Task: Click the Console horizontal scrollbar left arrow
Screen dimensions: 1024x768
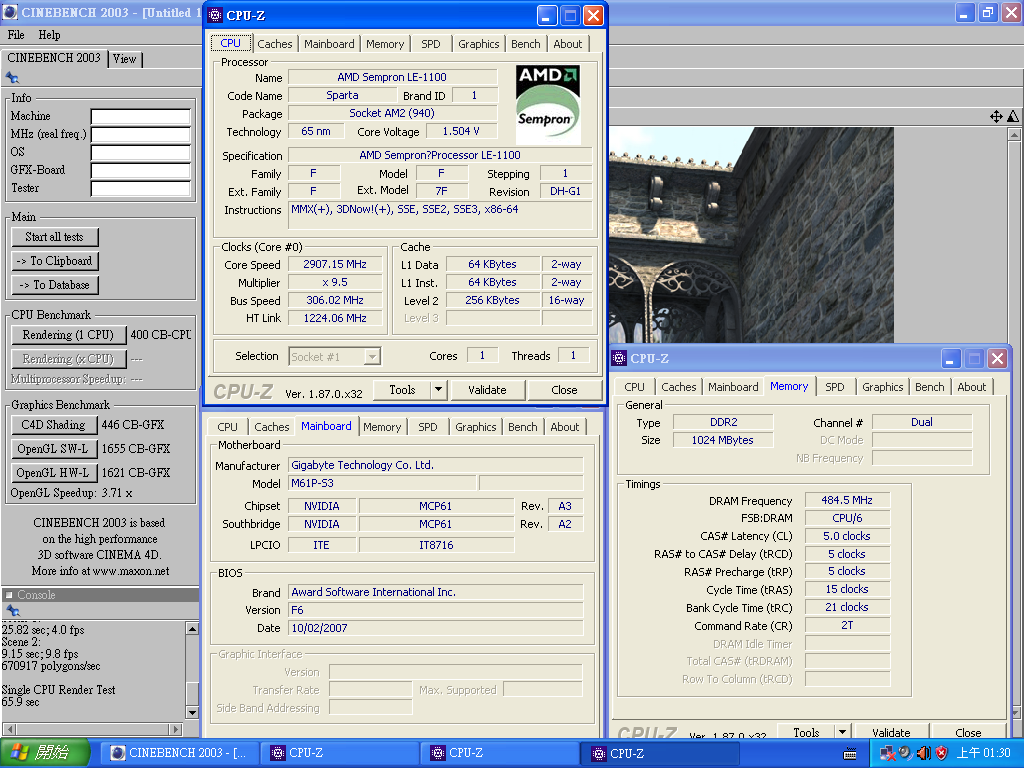Action: (9, 729)
